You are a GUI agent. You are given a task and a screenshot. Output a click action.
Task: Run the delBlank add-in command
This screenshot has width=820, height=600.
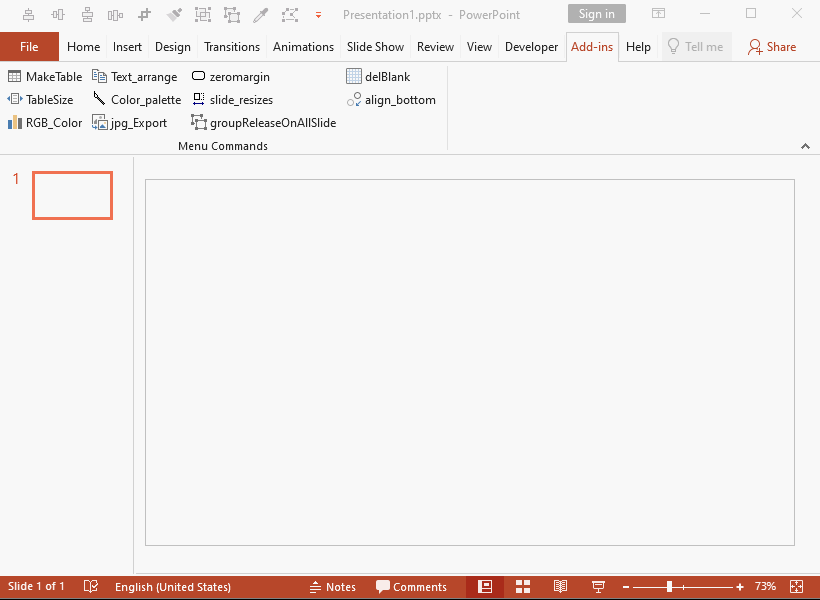[x=378, y=77]
